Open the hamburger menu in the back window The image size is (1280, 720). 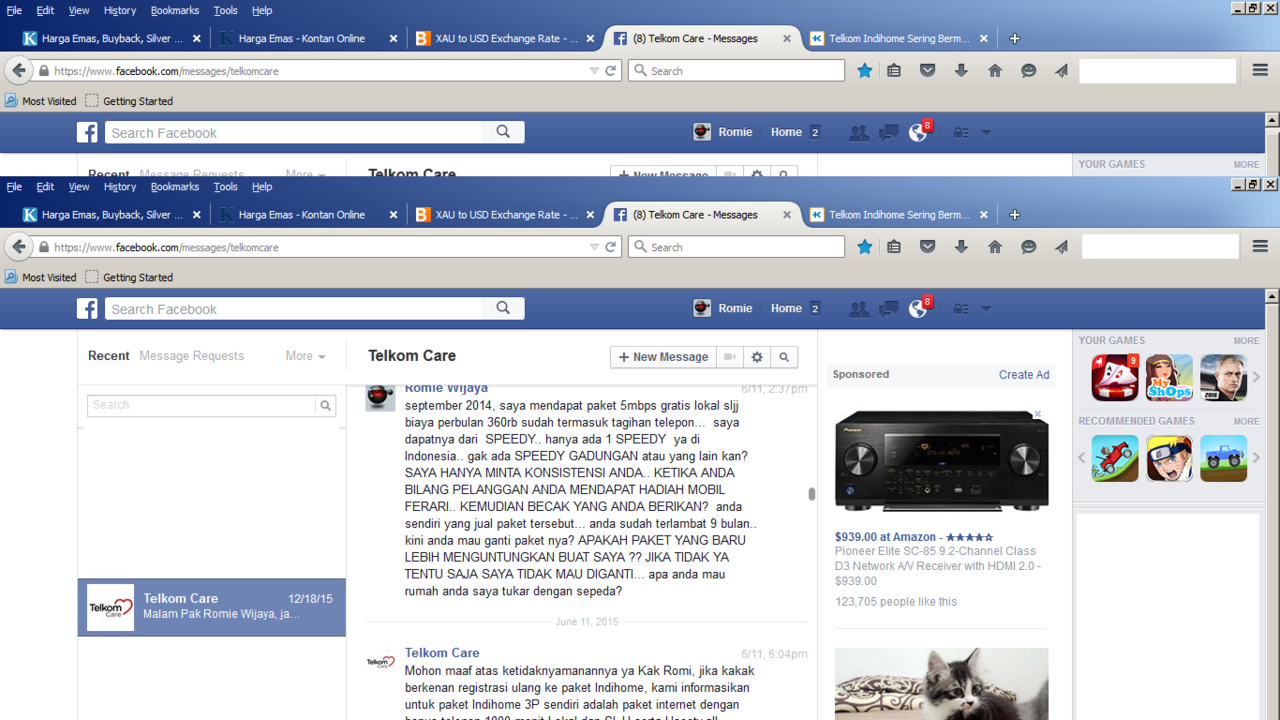pos(1260,71)
